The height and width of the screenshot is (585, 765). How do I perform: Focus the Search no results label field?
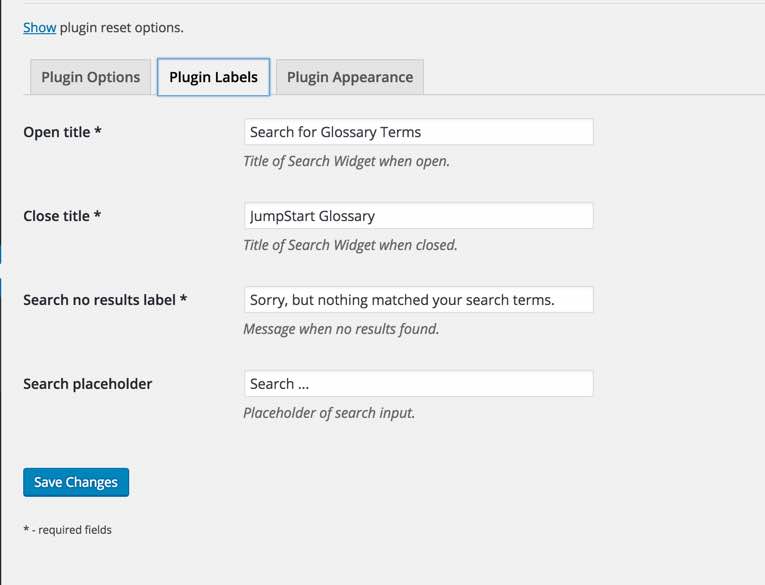(x=418, y=300)
